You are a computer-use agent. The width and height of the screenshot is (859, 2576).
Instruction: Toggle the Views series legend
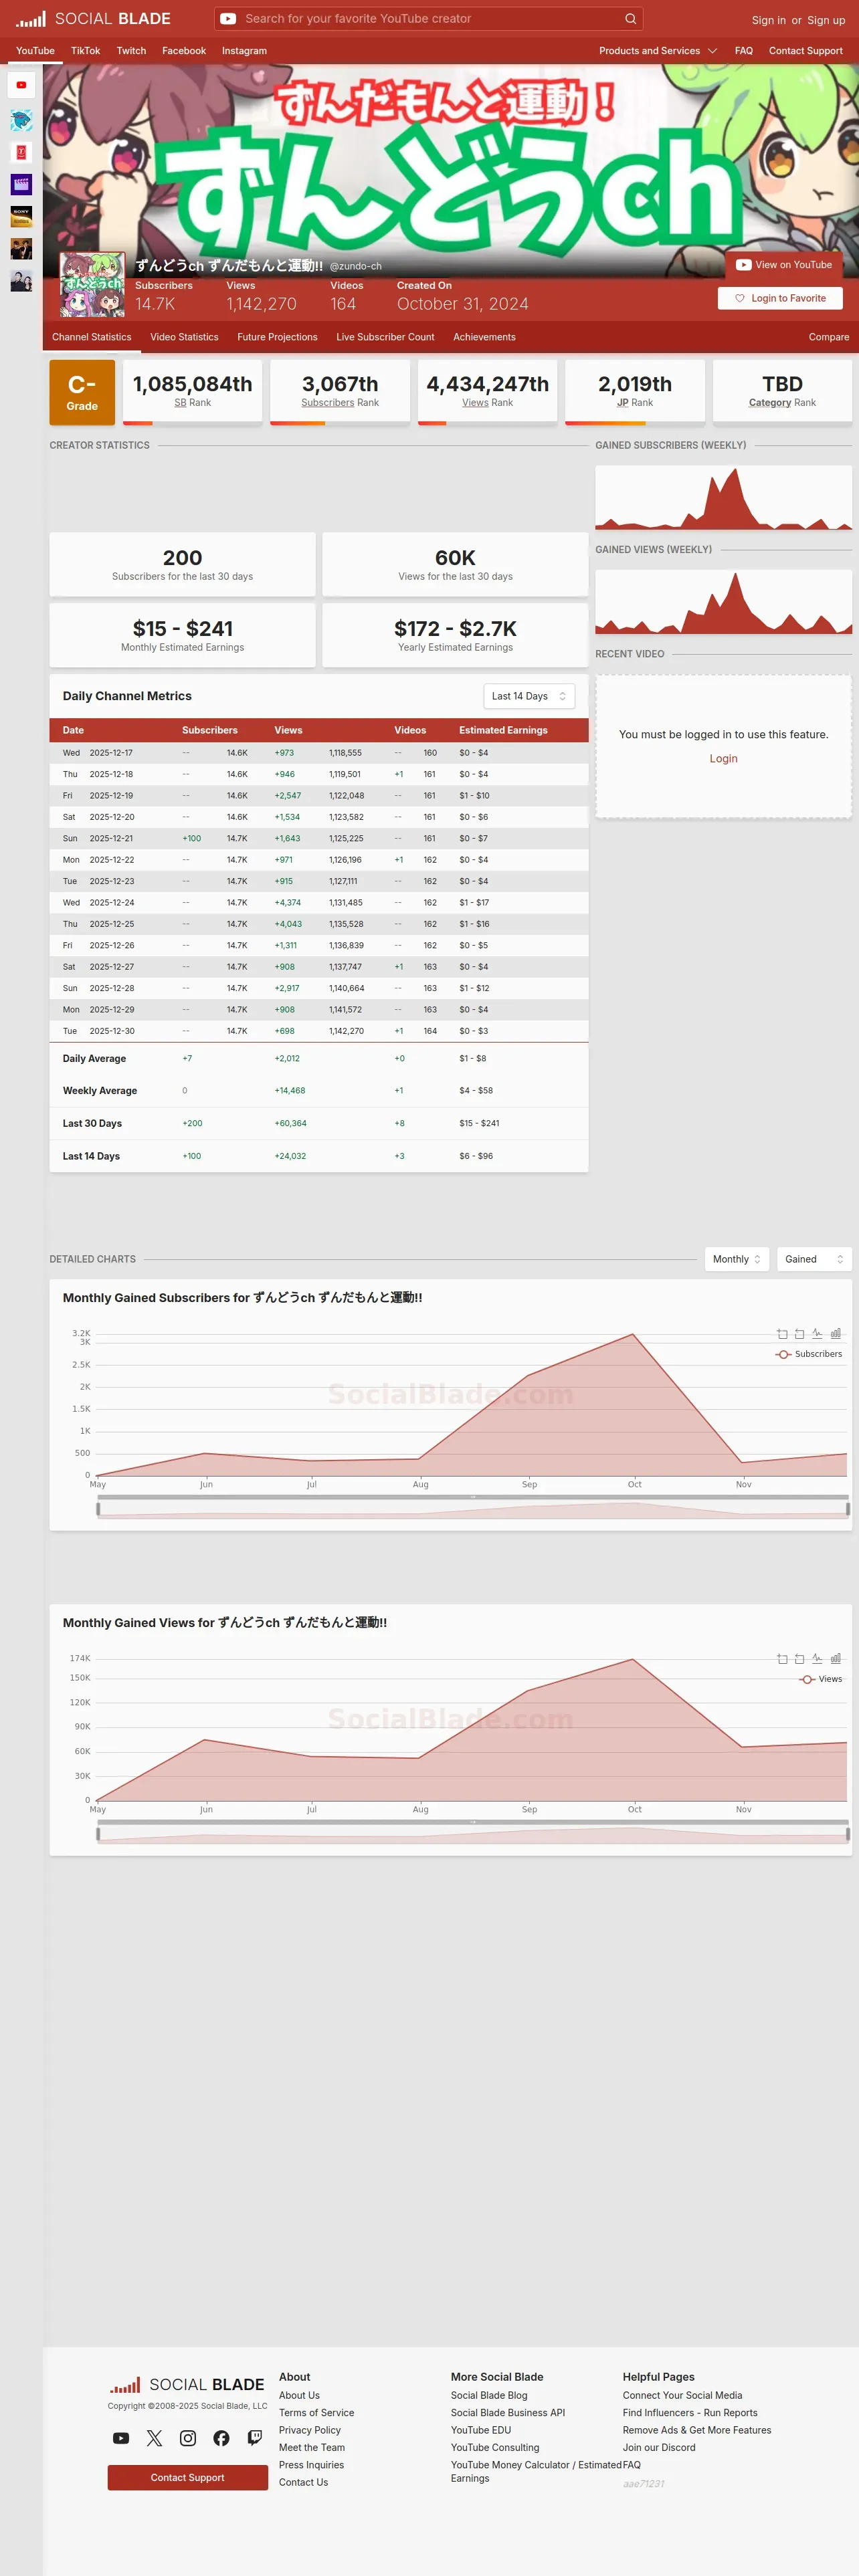pos(821,1679)
